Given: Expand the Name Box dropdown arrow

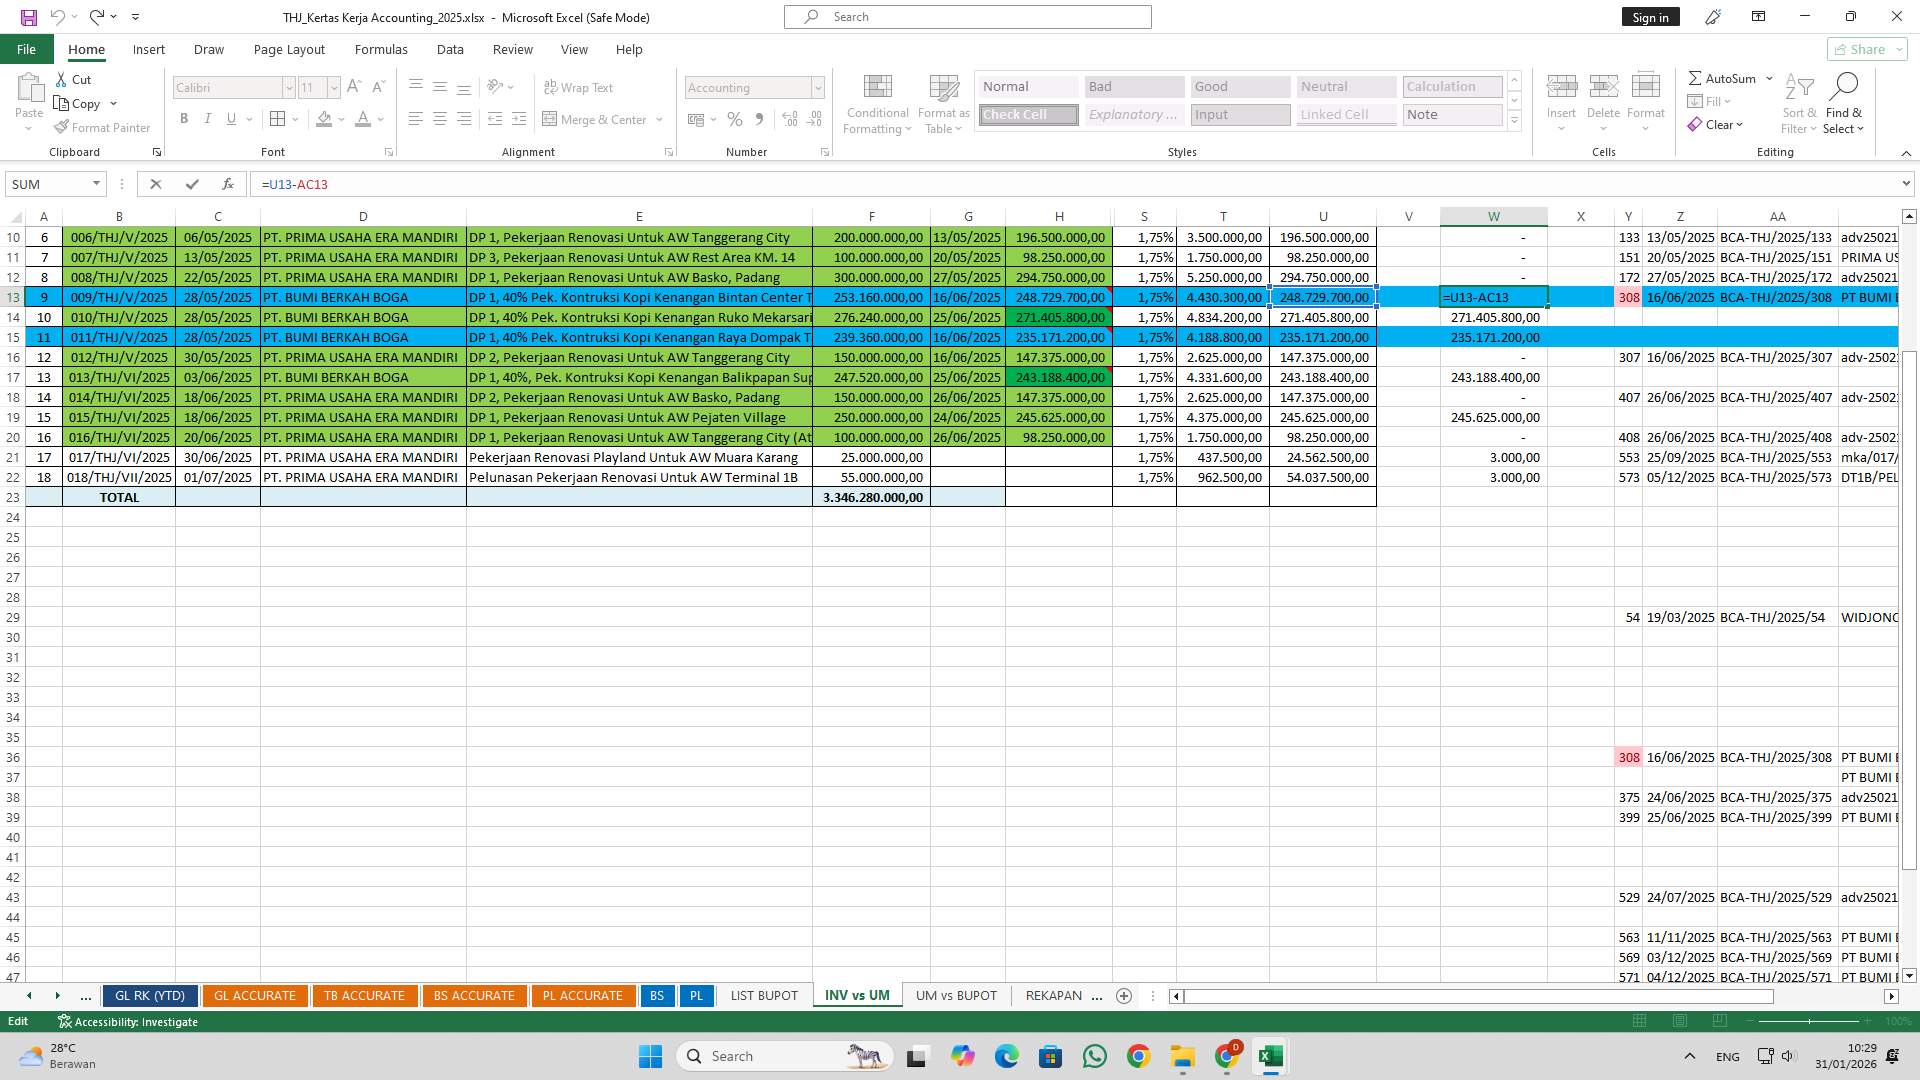Looking at the screenshot, I should (96, 184).
